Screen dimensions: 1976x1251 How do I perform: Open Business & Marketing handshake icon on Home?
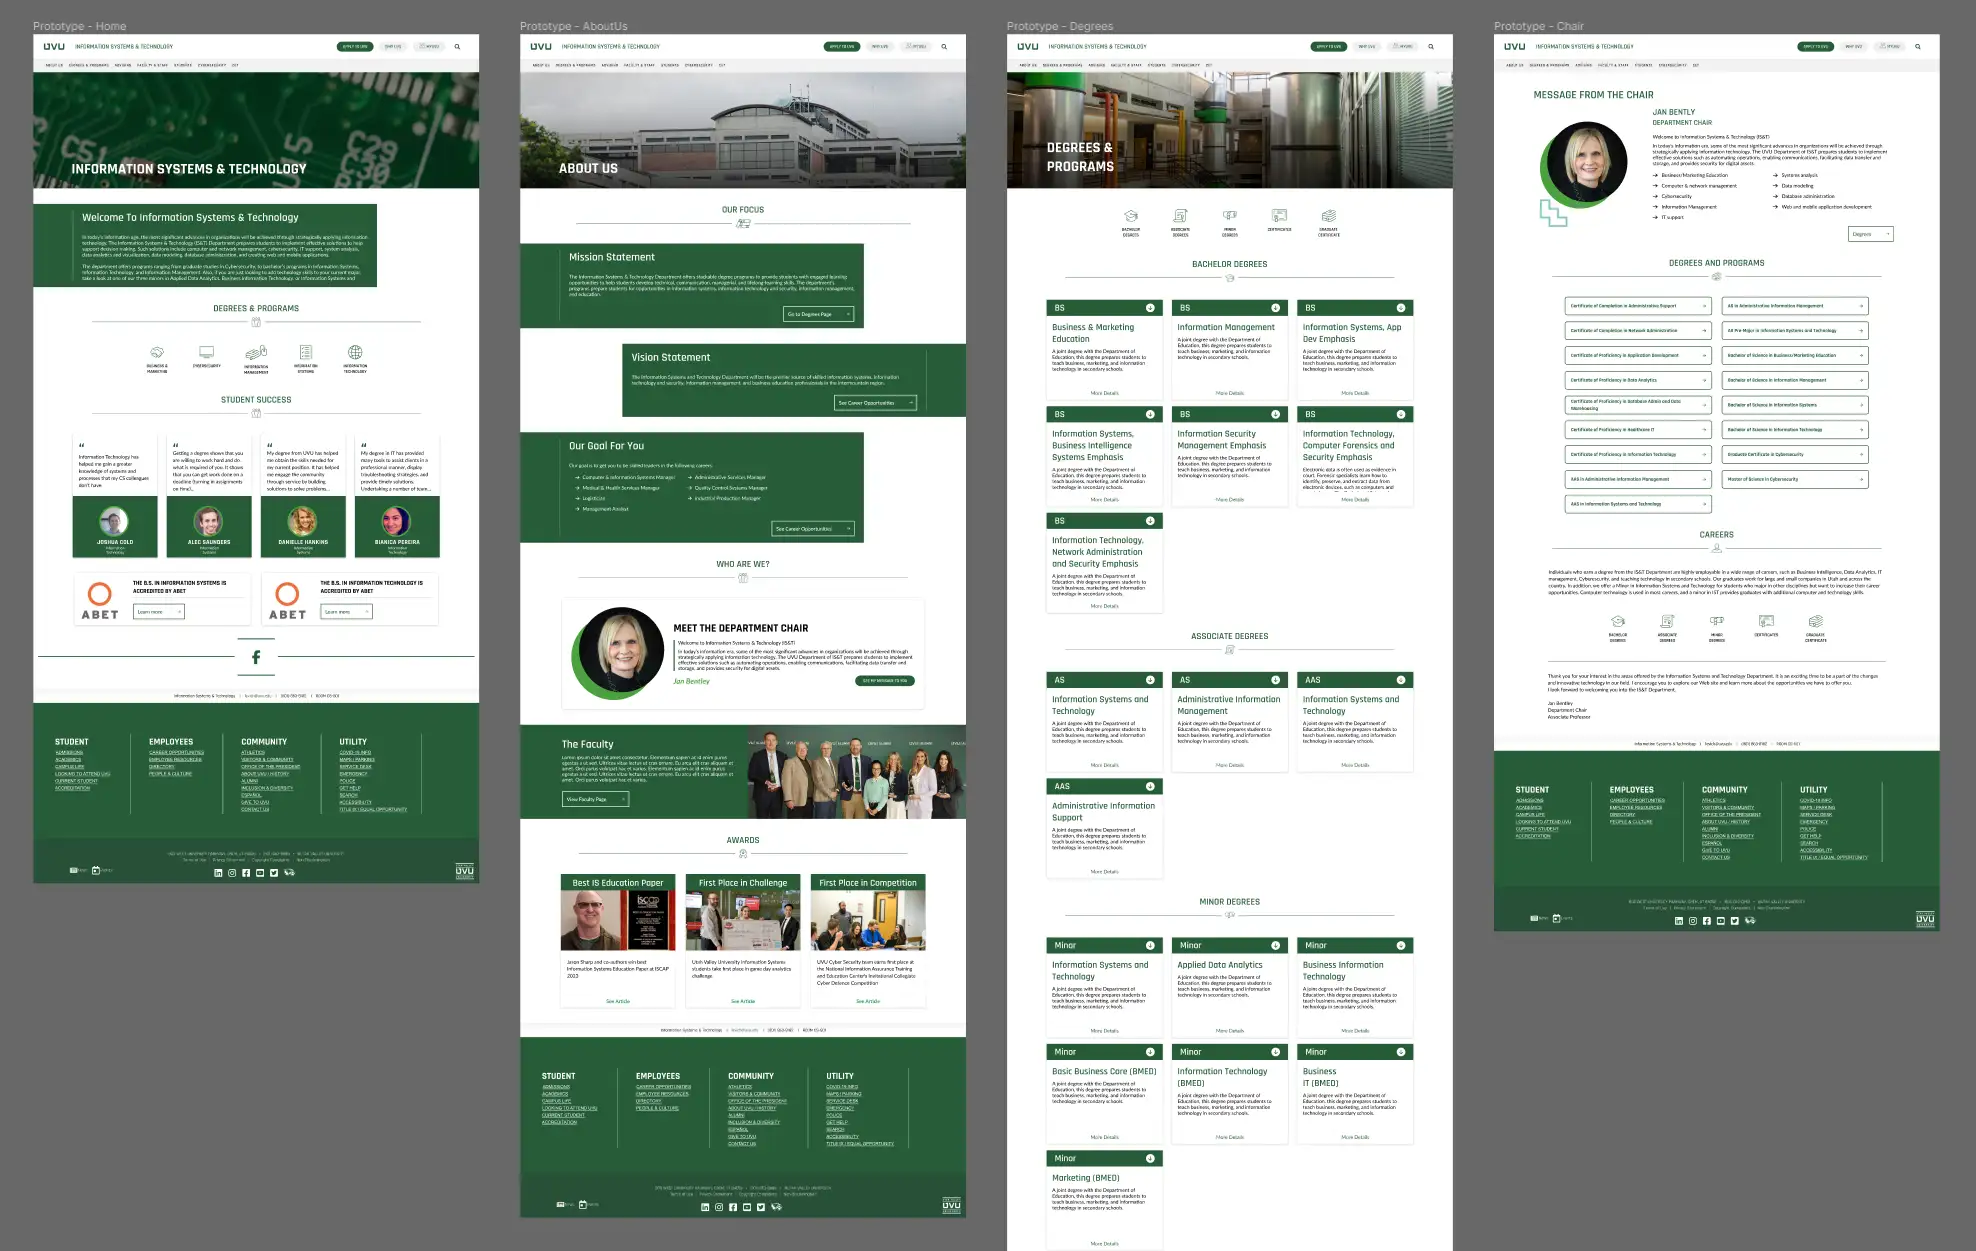pyautogui.click(x=157, y=352)
